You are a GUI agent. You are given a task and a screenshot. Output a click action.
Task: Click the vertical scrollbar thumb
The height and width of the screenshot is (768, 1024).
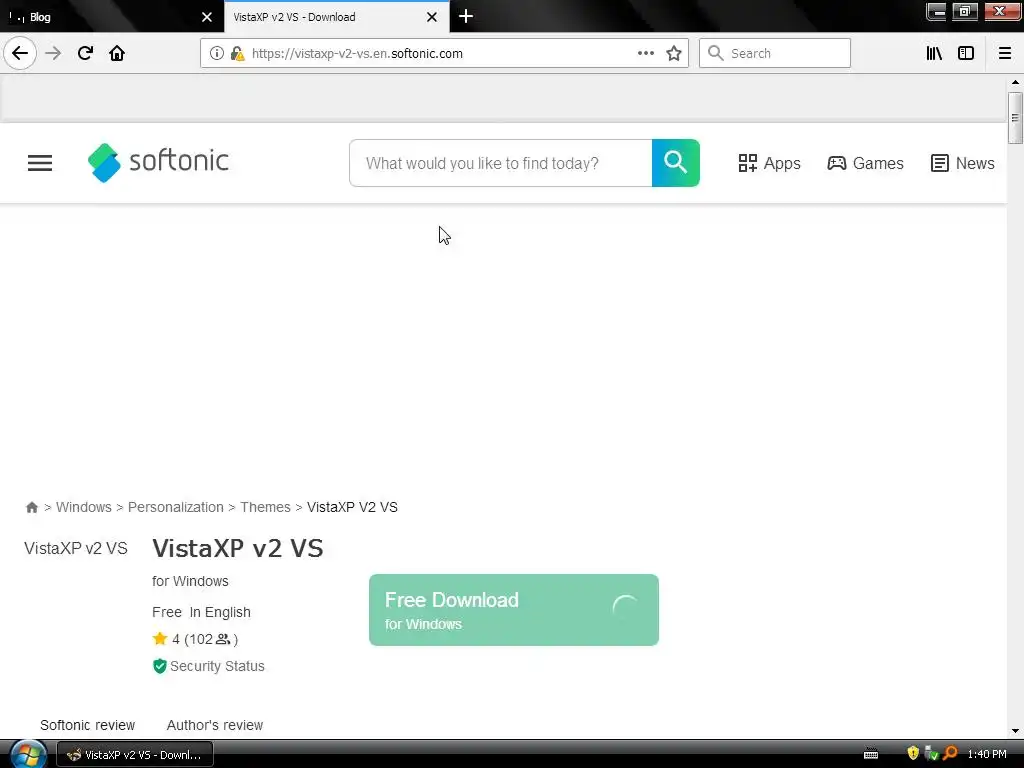(x=1015, y=118)
